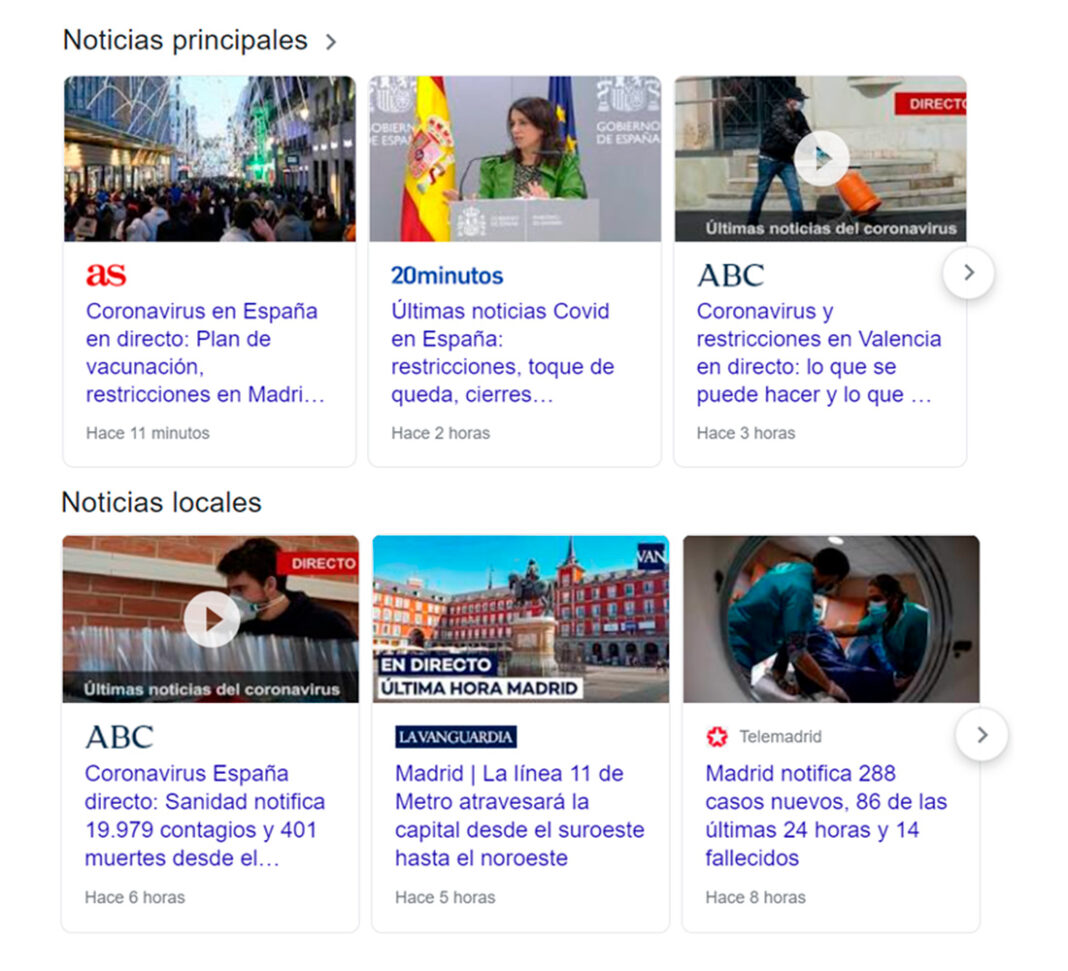Open the AS coronavirus vaccination plan article
The image size is (1068, 971).
(200, 352)
